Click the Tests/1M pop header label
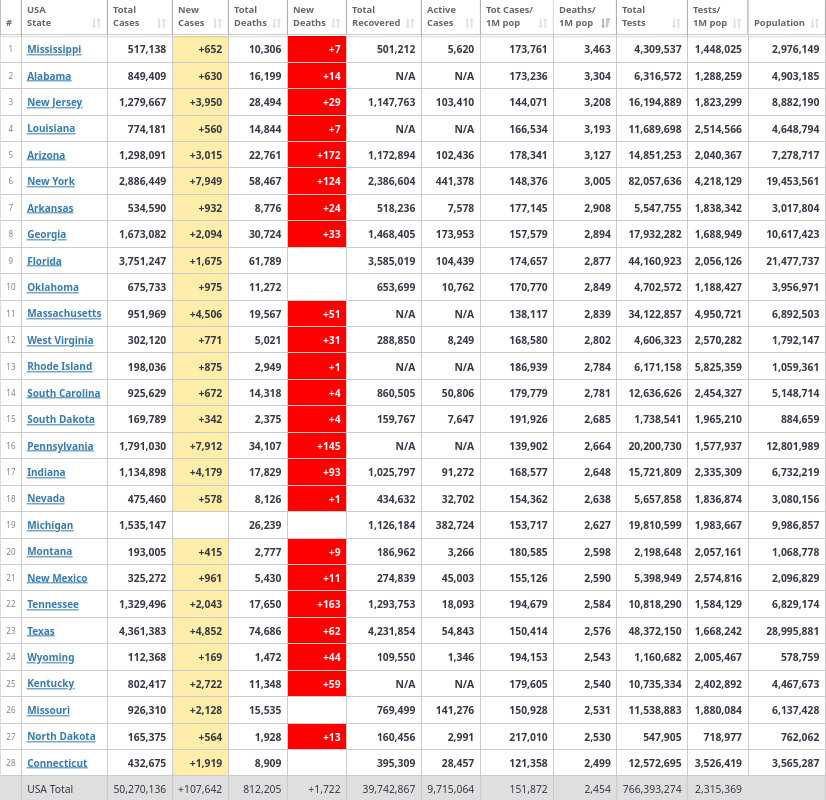 click(712, 16)
